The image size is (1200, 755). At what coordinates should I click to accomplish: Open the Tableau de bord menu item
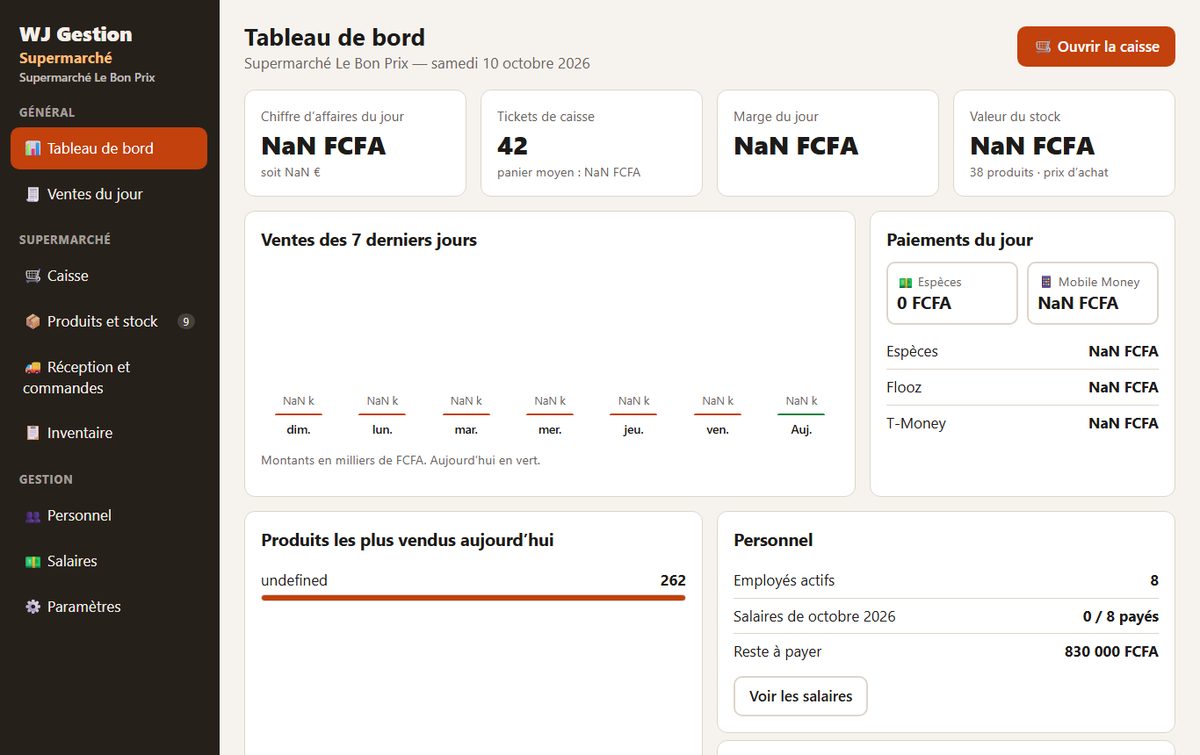click(x=109, y=148)
